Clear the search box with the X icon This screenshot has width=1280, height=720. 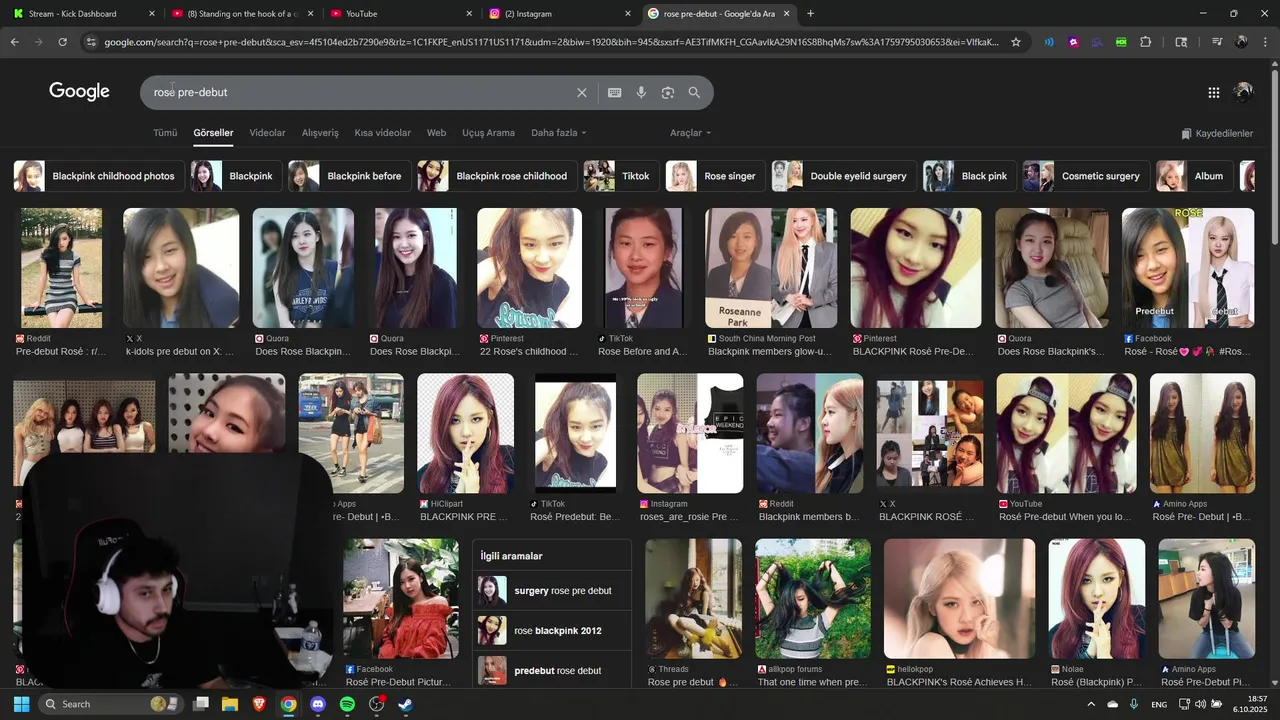[x=582, y=92]
